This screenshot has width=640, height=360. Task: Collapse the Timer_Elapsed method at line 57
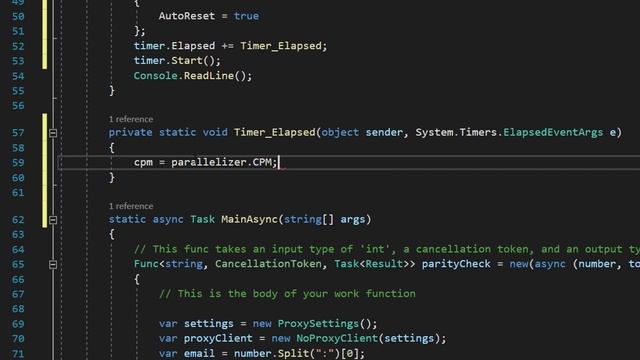click(53, 133)
